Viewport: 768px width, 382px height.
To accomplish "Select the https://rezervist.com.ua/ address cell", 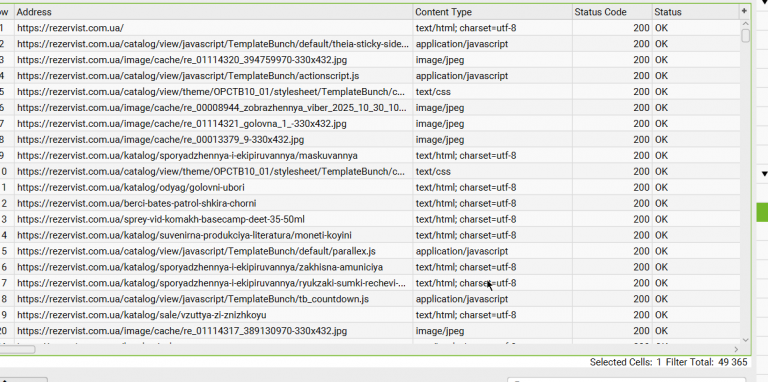I will (214, 28).
